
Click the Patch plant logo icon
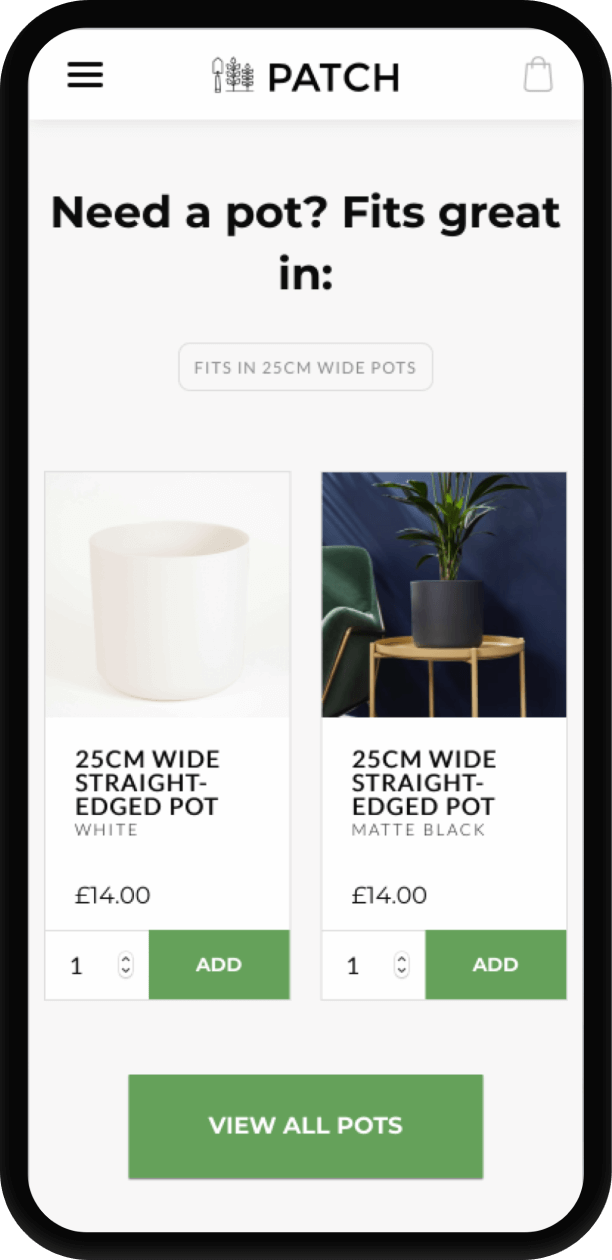[232, 75]
